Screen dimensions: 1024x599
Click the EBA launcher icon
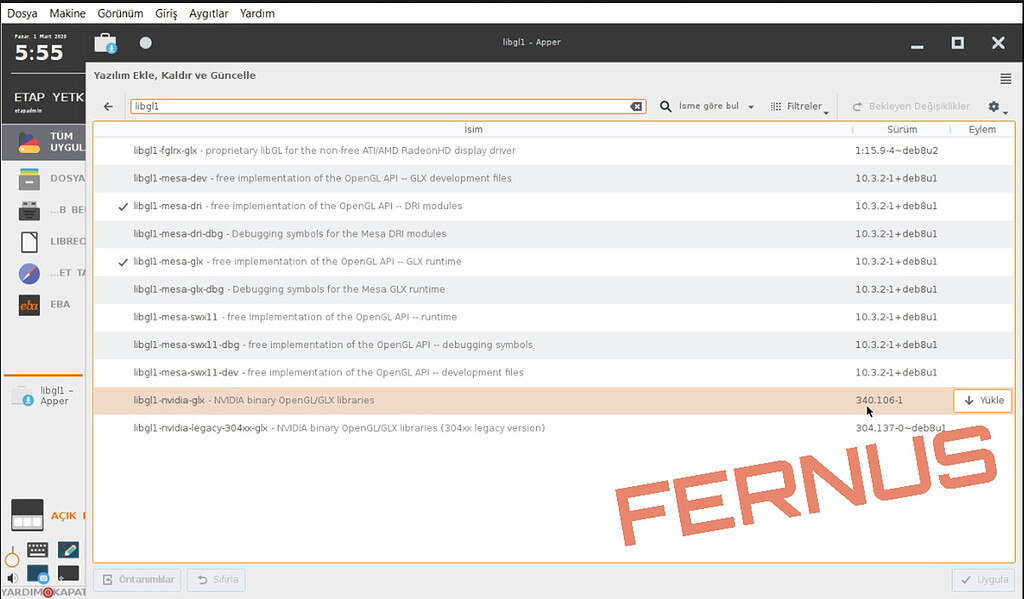pos(30,304)
